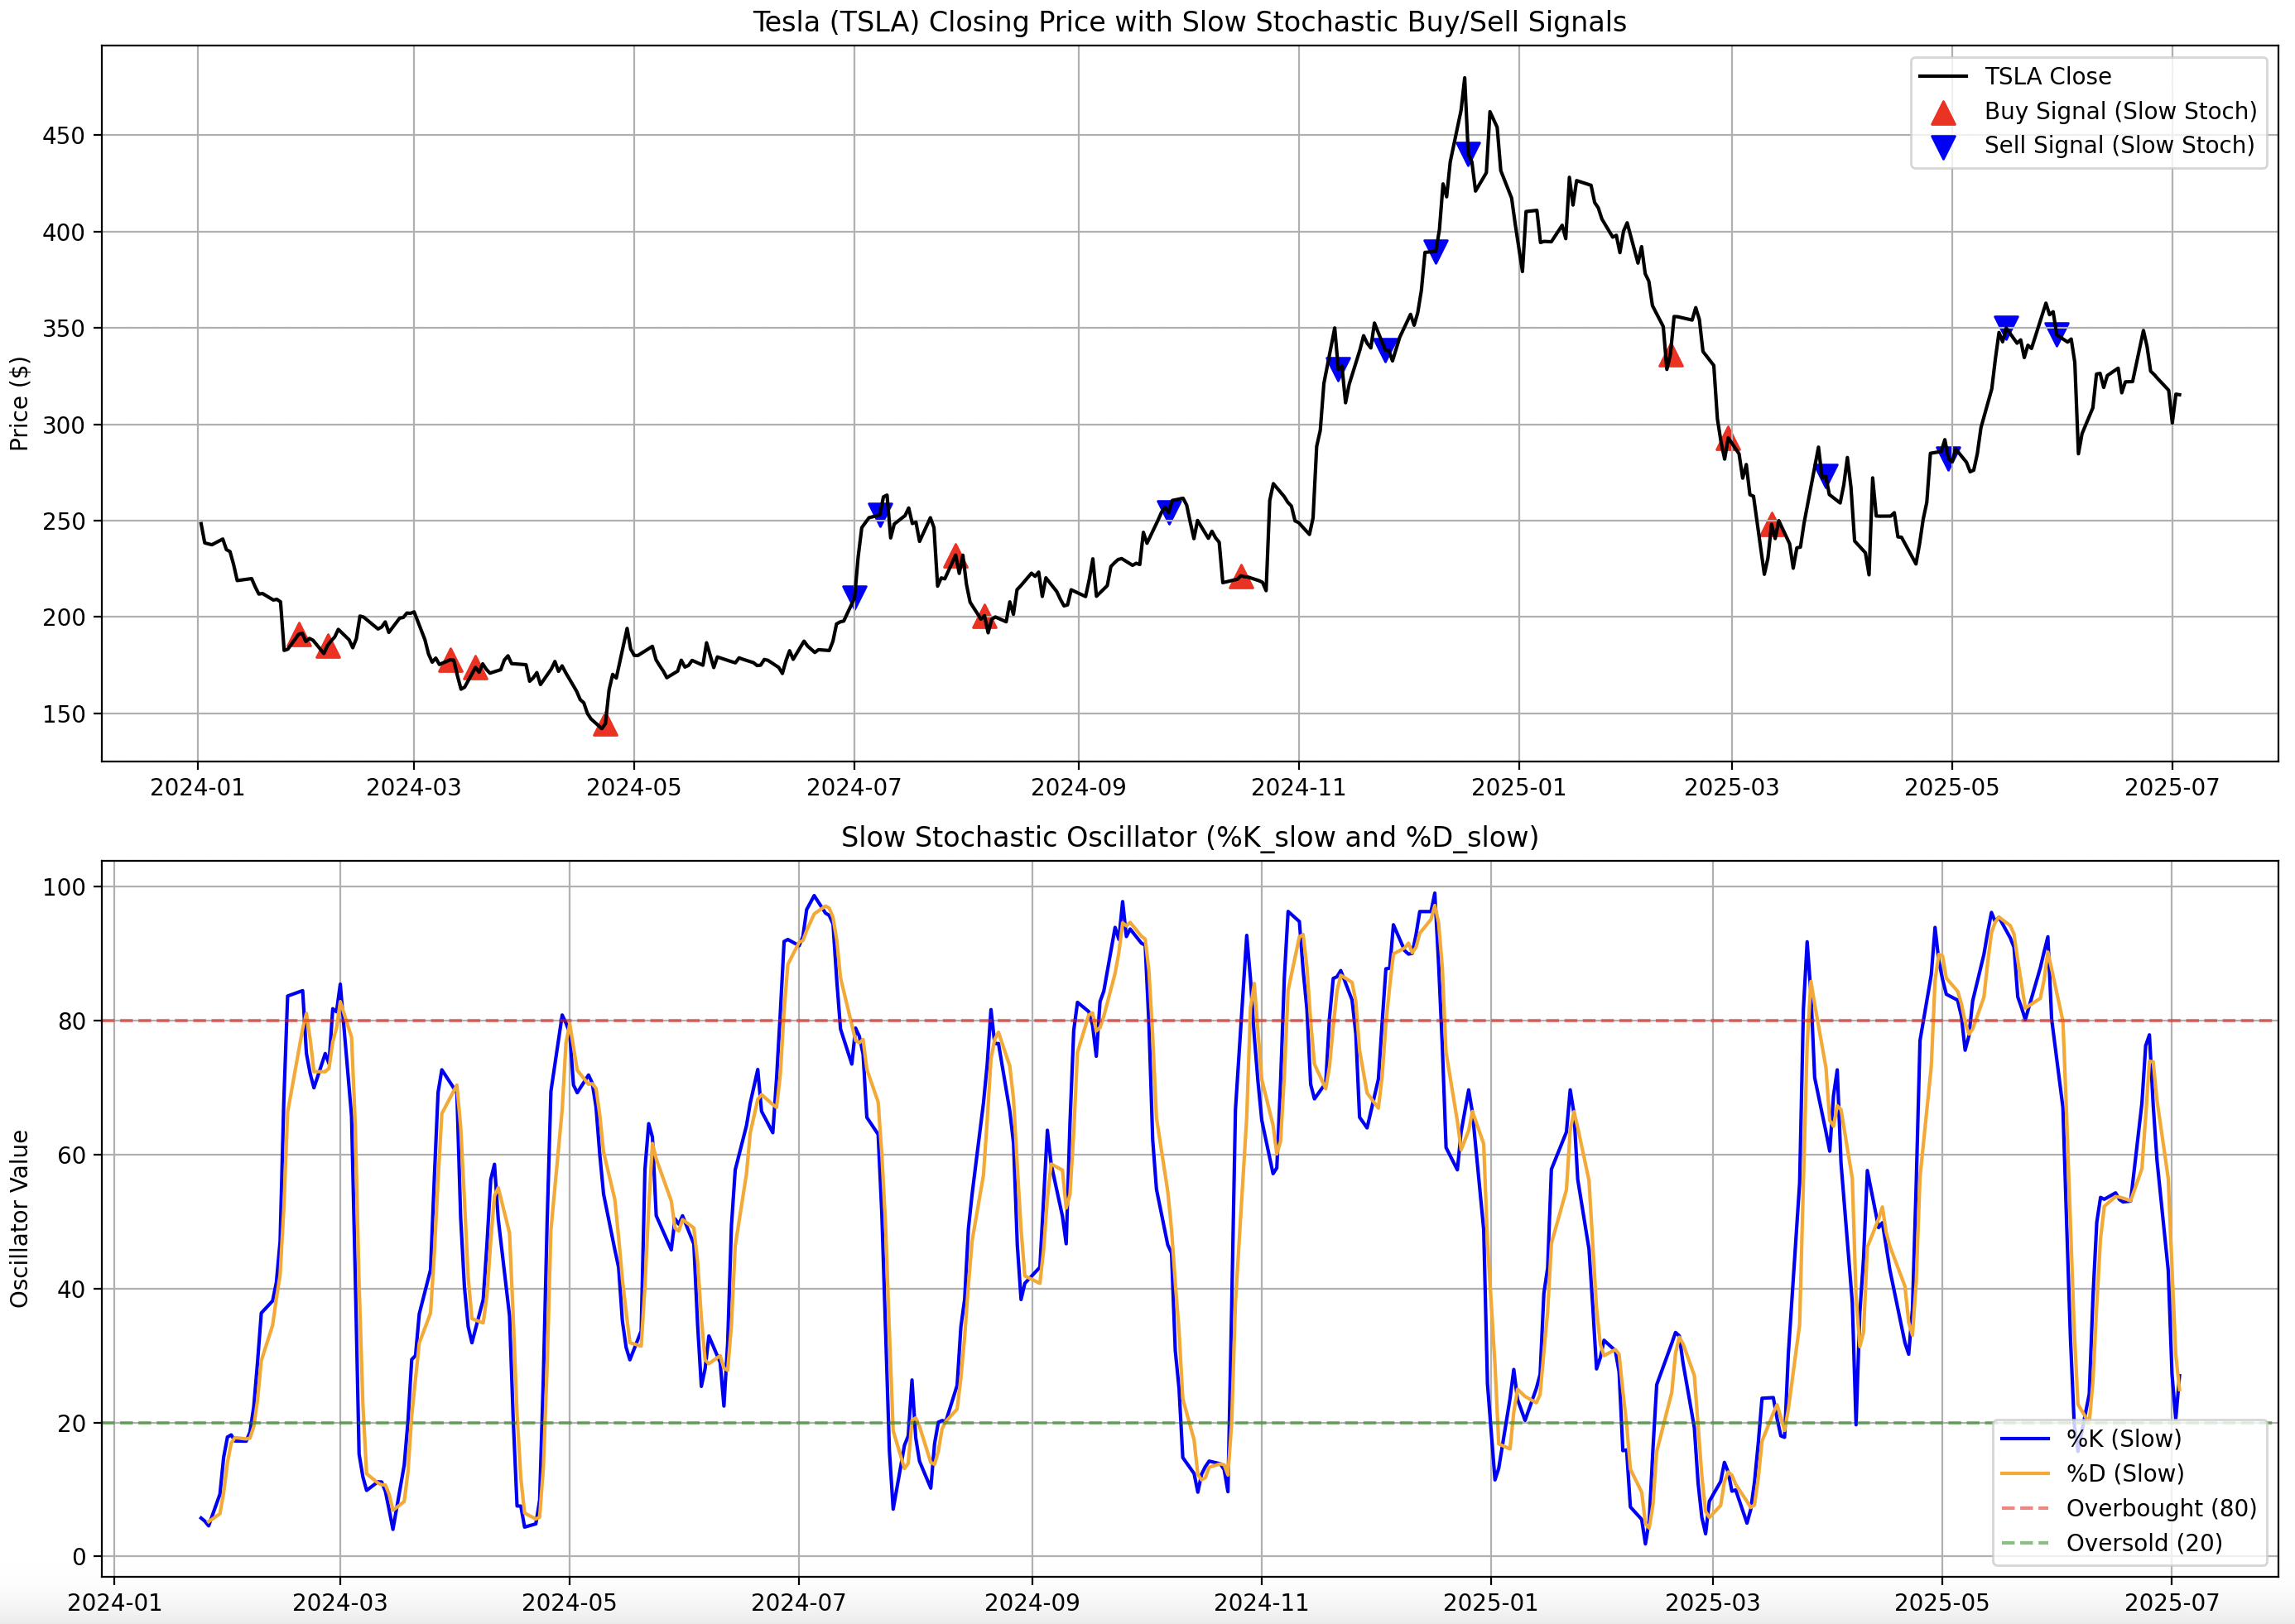
Task: Click the Oscillator Value y-axis label
Action: (19, 1218)
